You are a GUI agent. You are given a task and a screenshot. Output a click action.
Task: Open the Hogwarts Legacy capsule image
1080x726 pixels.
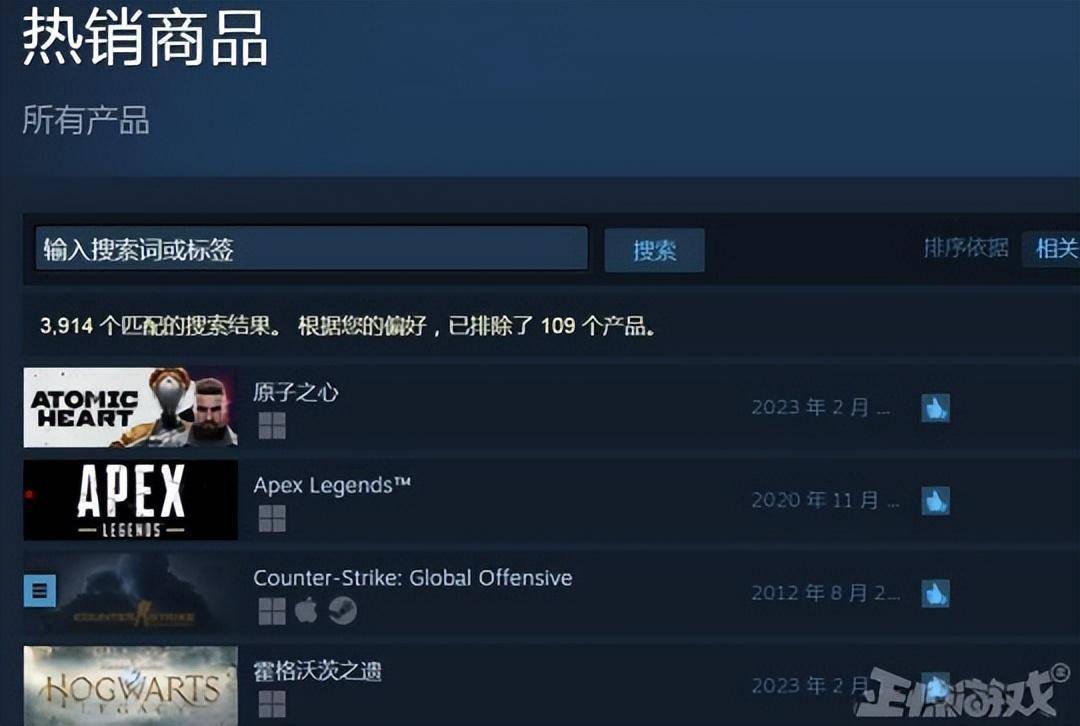(x=131, y=685)
